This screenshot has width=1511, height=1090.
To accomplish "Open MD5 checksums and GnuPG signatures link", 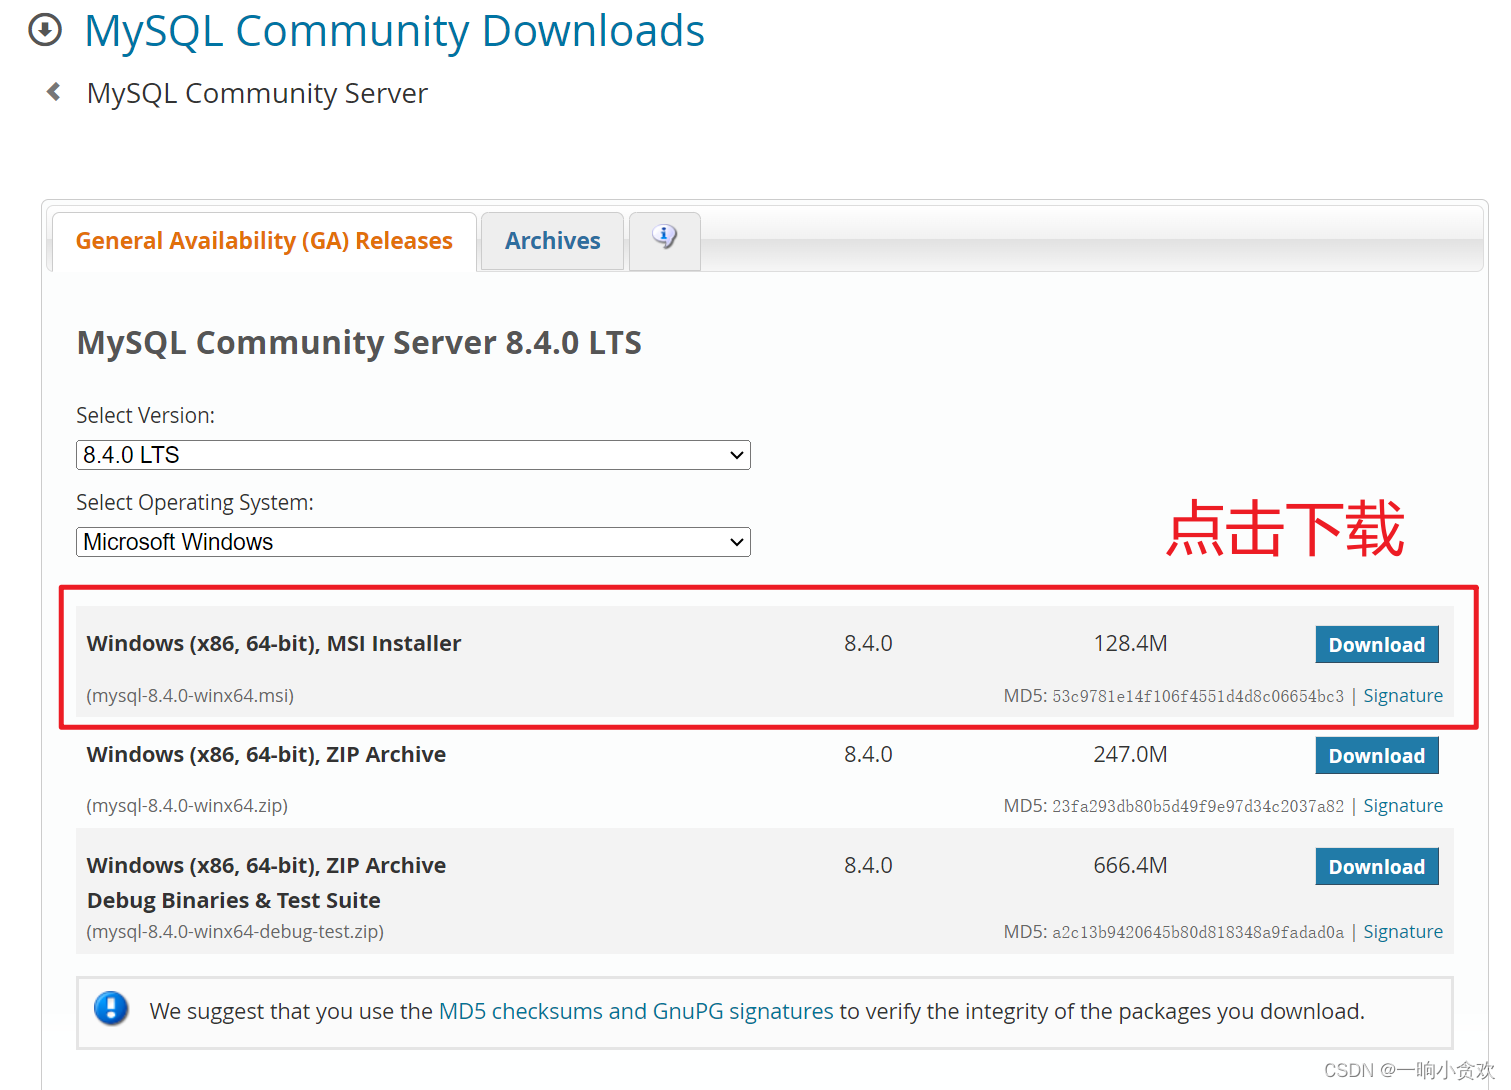I will (636, 1012).
